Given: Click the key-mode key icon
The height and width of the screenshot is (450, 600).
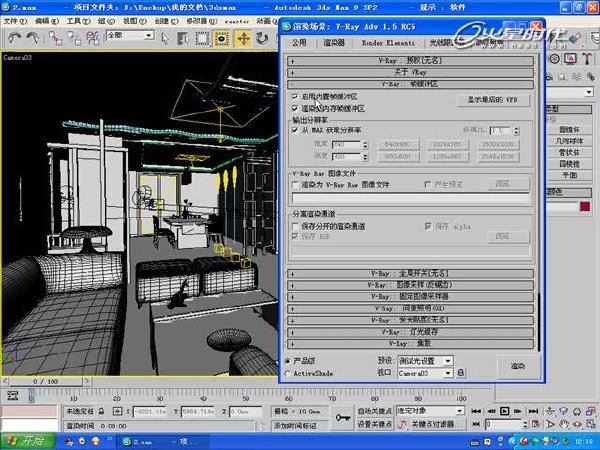Looking at the screenshot, I should click(x=342, y=417).
